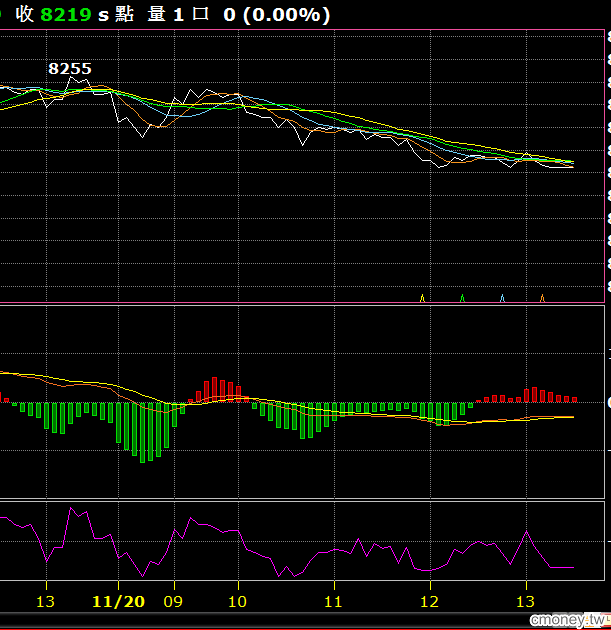Click the rightmost 13 hour axis label
The height and width of the screenshot is (630, 611).
526,602
